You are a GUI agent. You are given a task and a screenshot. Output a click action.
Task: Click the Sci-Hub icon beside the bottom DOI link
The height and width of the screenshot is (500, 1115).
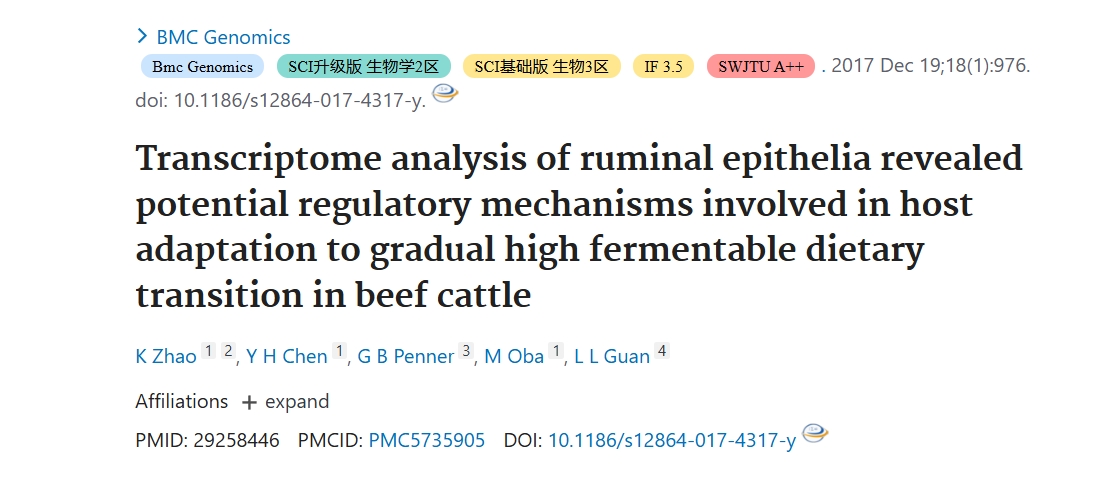pyautogui.click(x=815, y=433)
